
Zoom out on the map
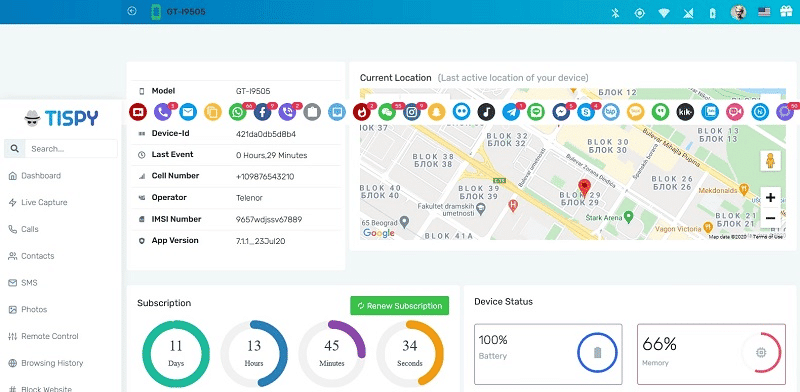click(x=770, y=218)
